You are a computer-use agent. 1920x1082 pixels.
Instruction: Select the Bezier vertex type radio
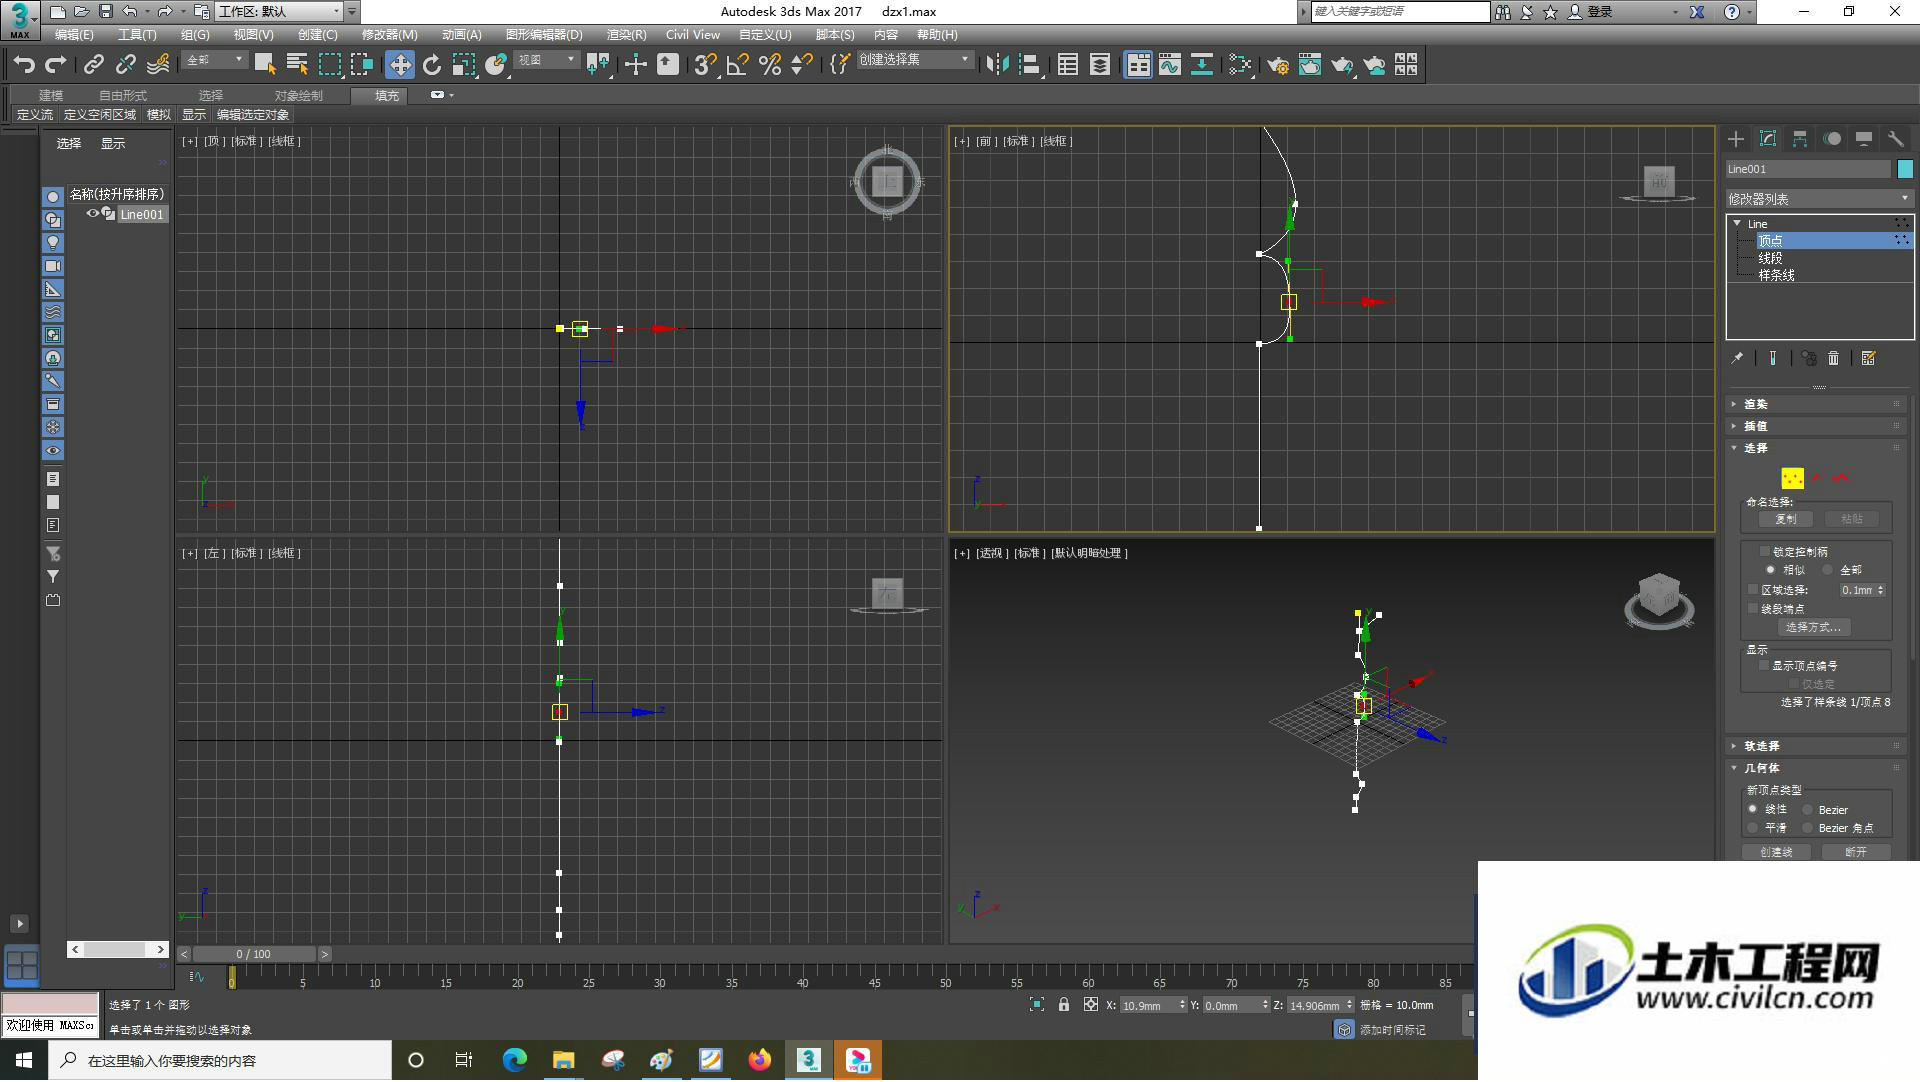pyautogui.click(x=1808, y=810)
